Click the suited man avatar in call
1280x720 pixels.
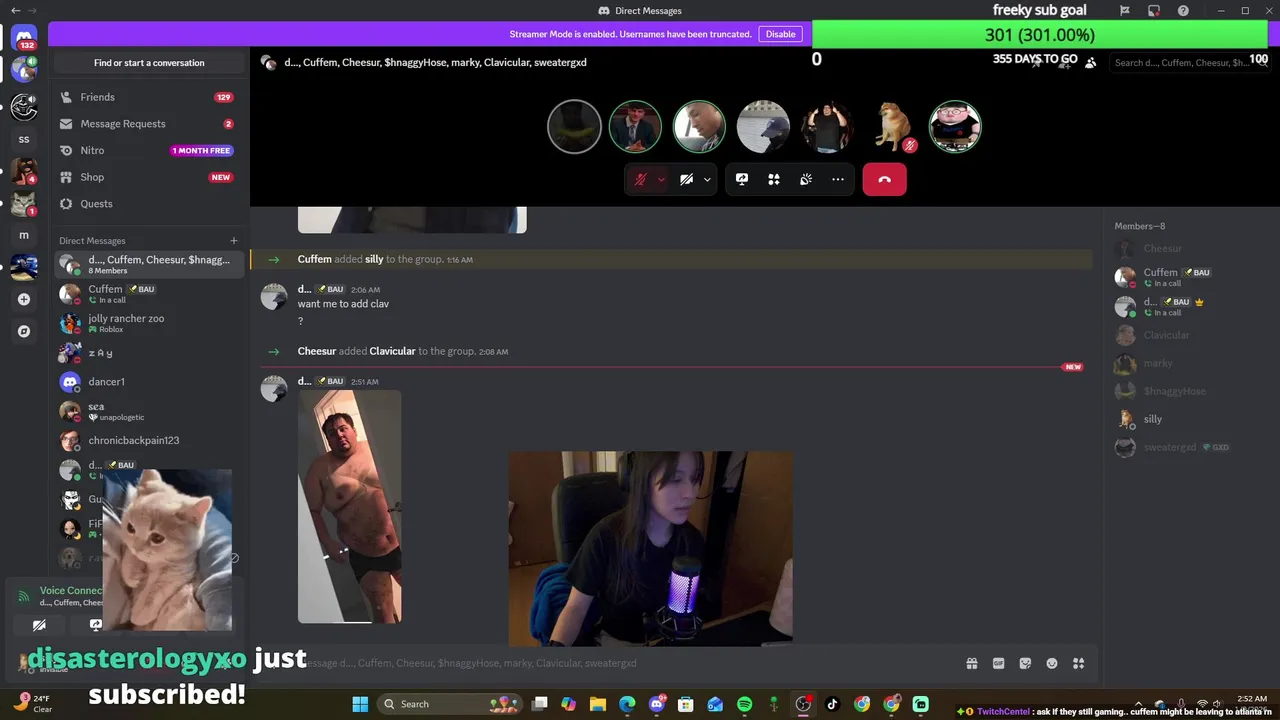pos(635,126)
